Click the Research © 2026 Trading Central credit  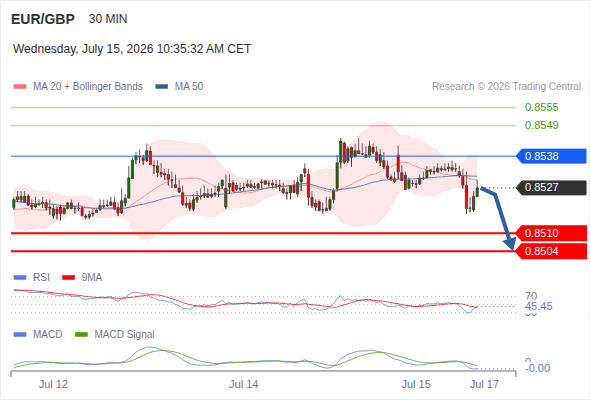pos(506,87)
